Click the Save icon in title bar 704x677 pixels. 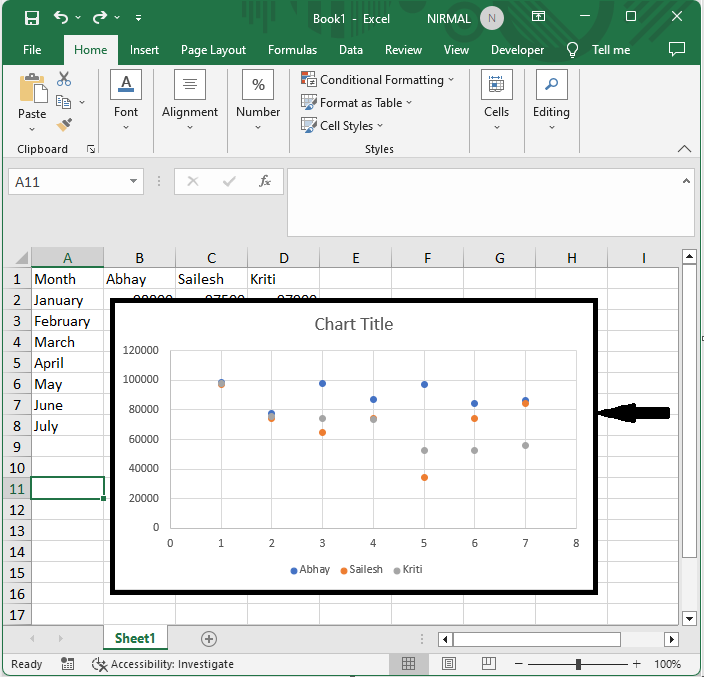click(x=31, y=18)
